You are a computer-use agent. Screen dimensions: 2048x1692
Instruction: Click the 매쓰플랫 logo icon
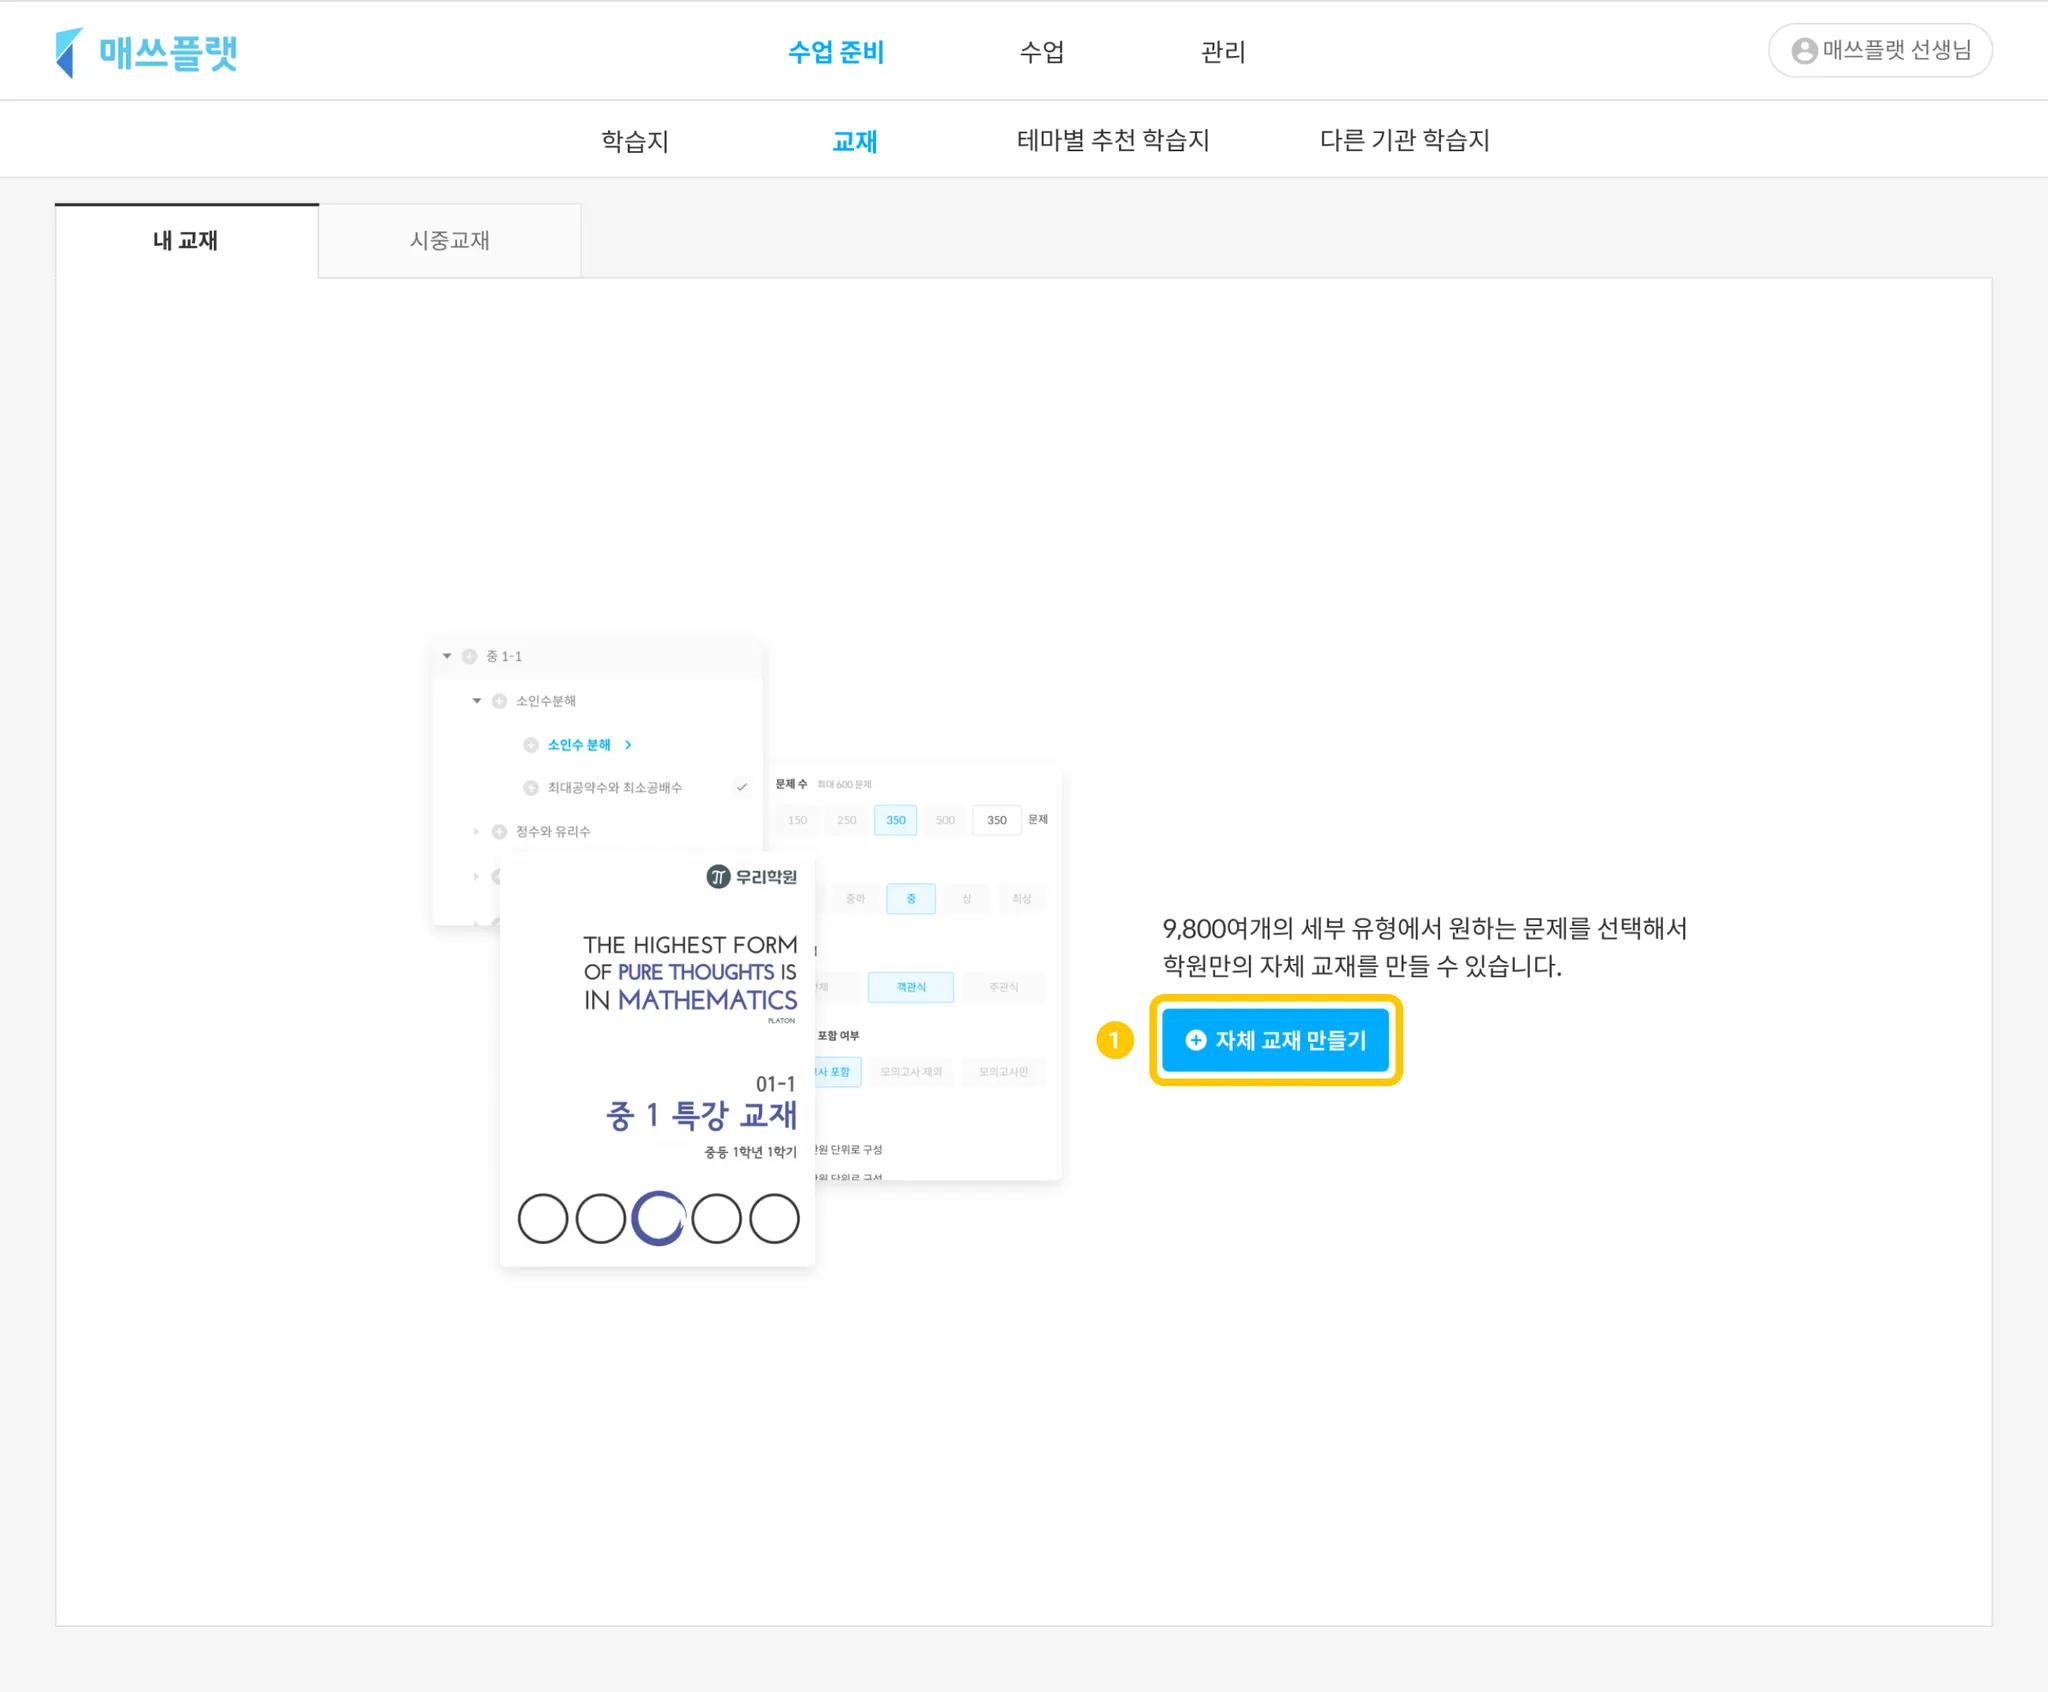click(68, 52)
